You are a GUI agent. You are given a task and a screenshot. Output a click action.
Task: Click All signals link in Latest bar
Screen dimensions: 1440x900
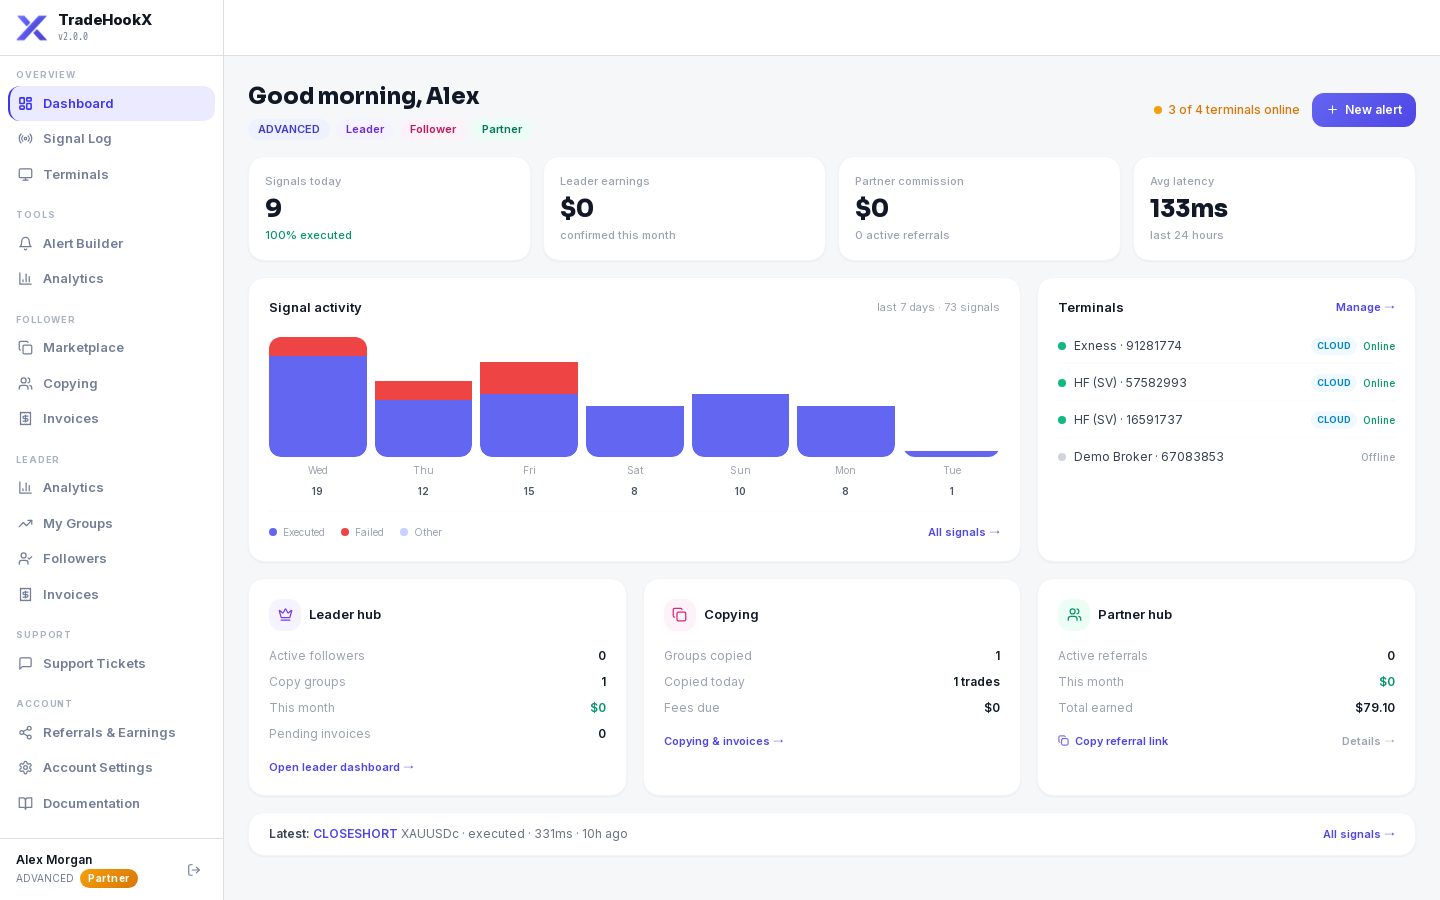1359,834
